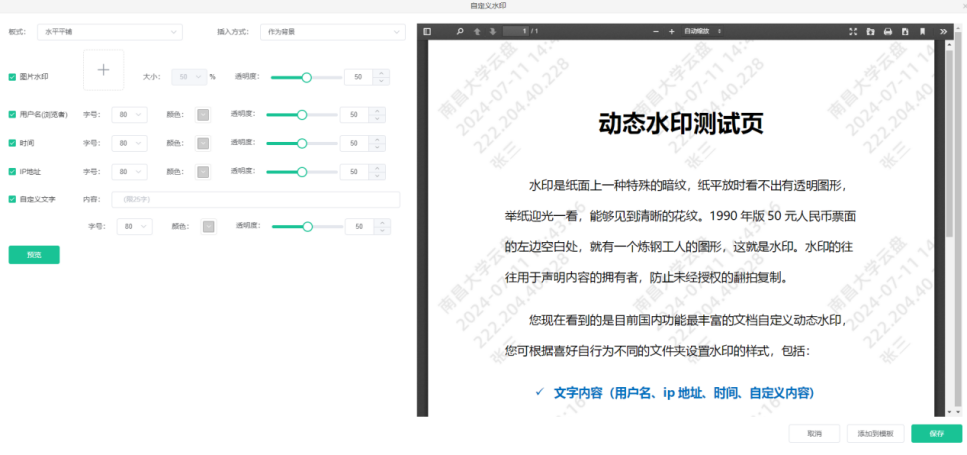Screen dimensions: 967x455
Task: Click the PDF page number field
Action: [x=516, y=31]
